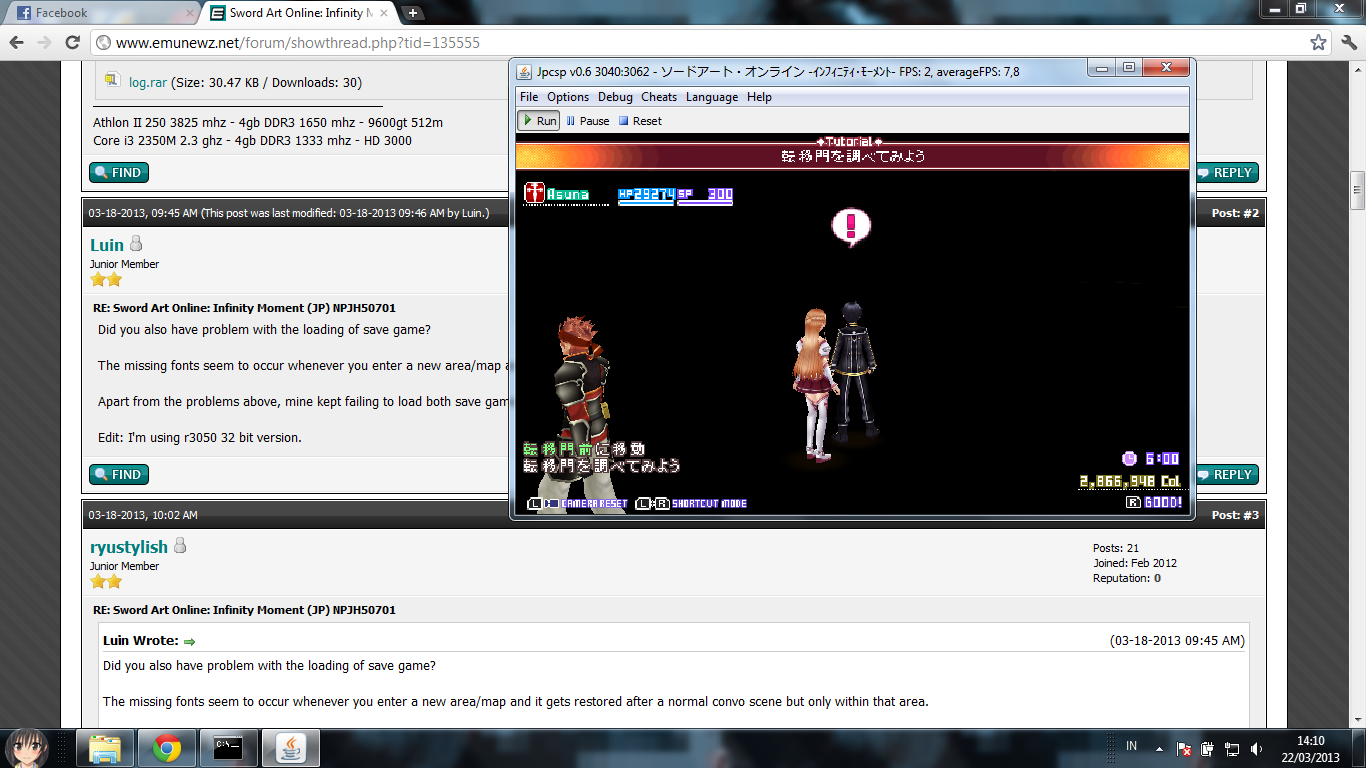
Task: Click the Run button in Jpcsp toolbar
Action: click(x=539, y=121)
